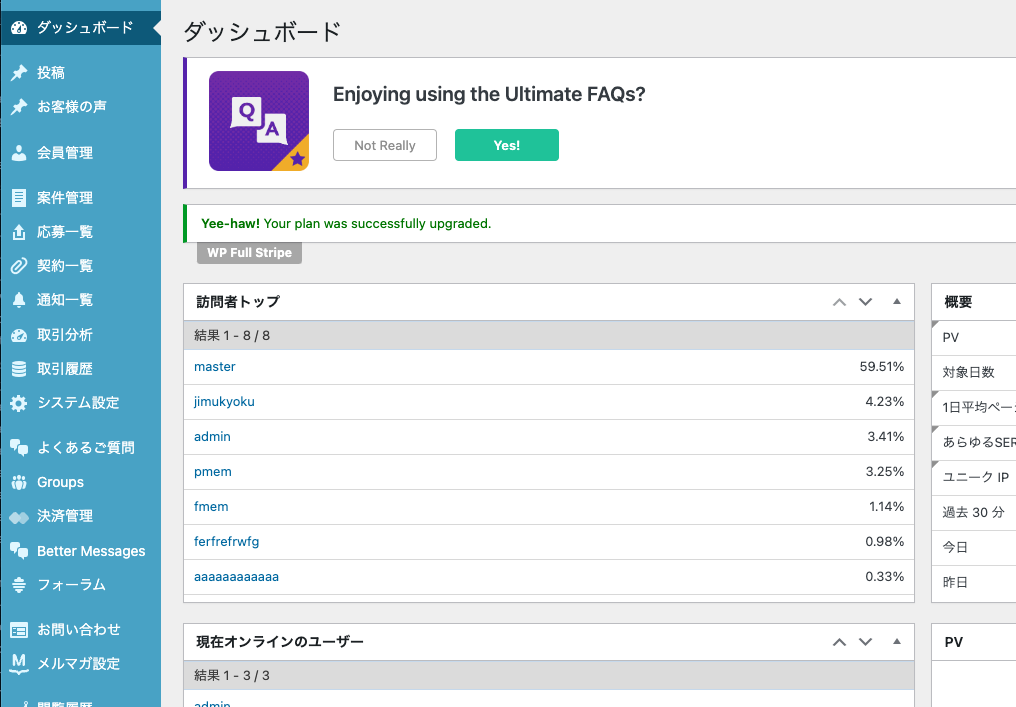Click the upload icon for 応募一覧
The width and height of the screenshot is (1016, 707).
19,232
